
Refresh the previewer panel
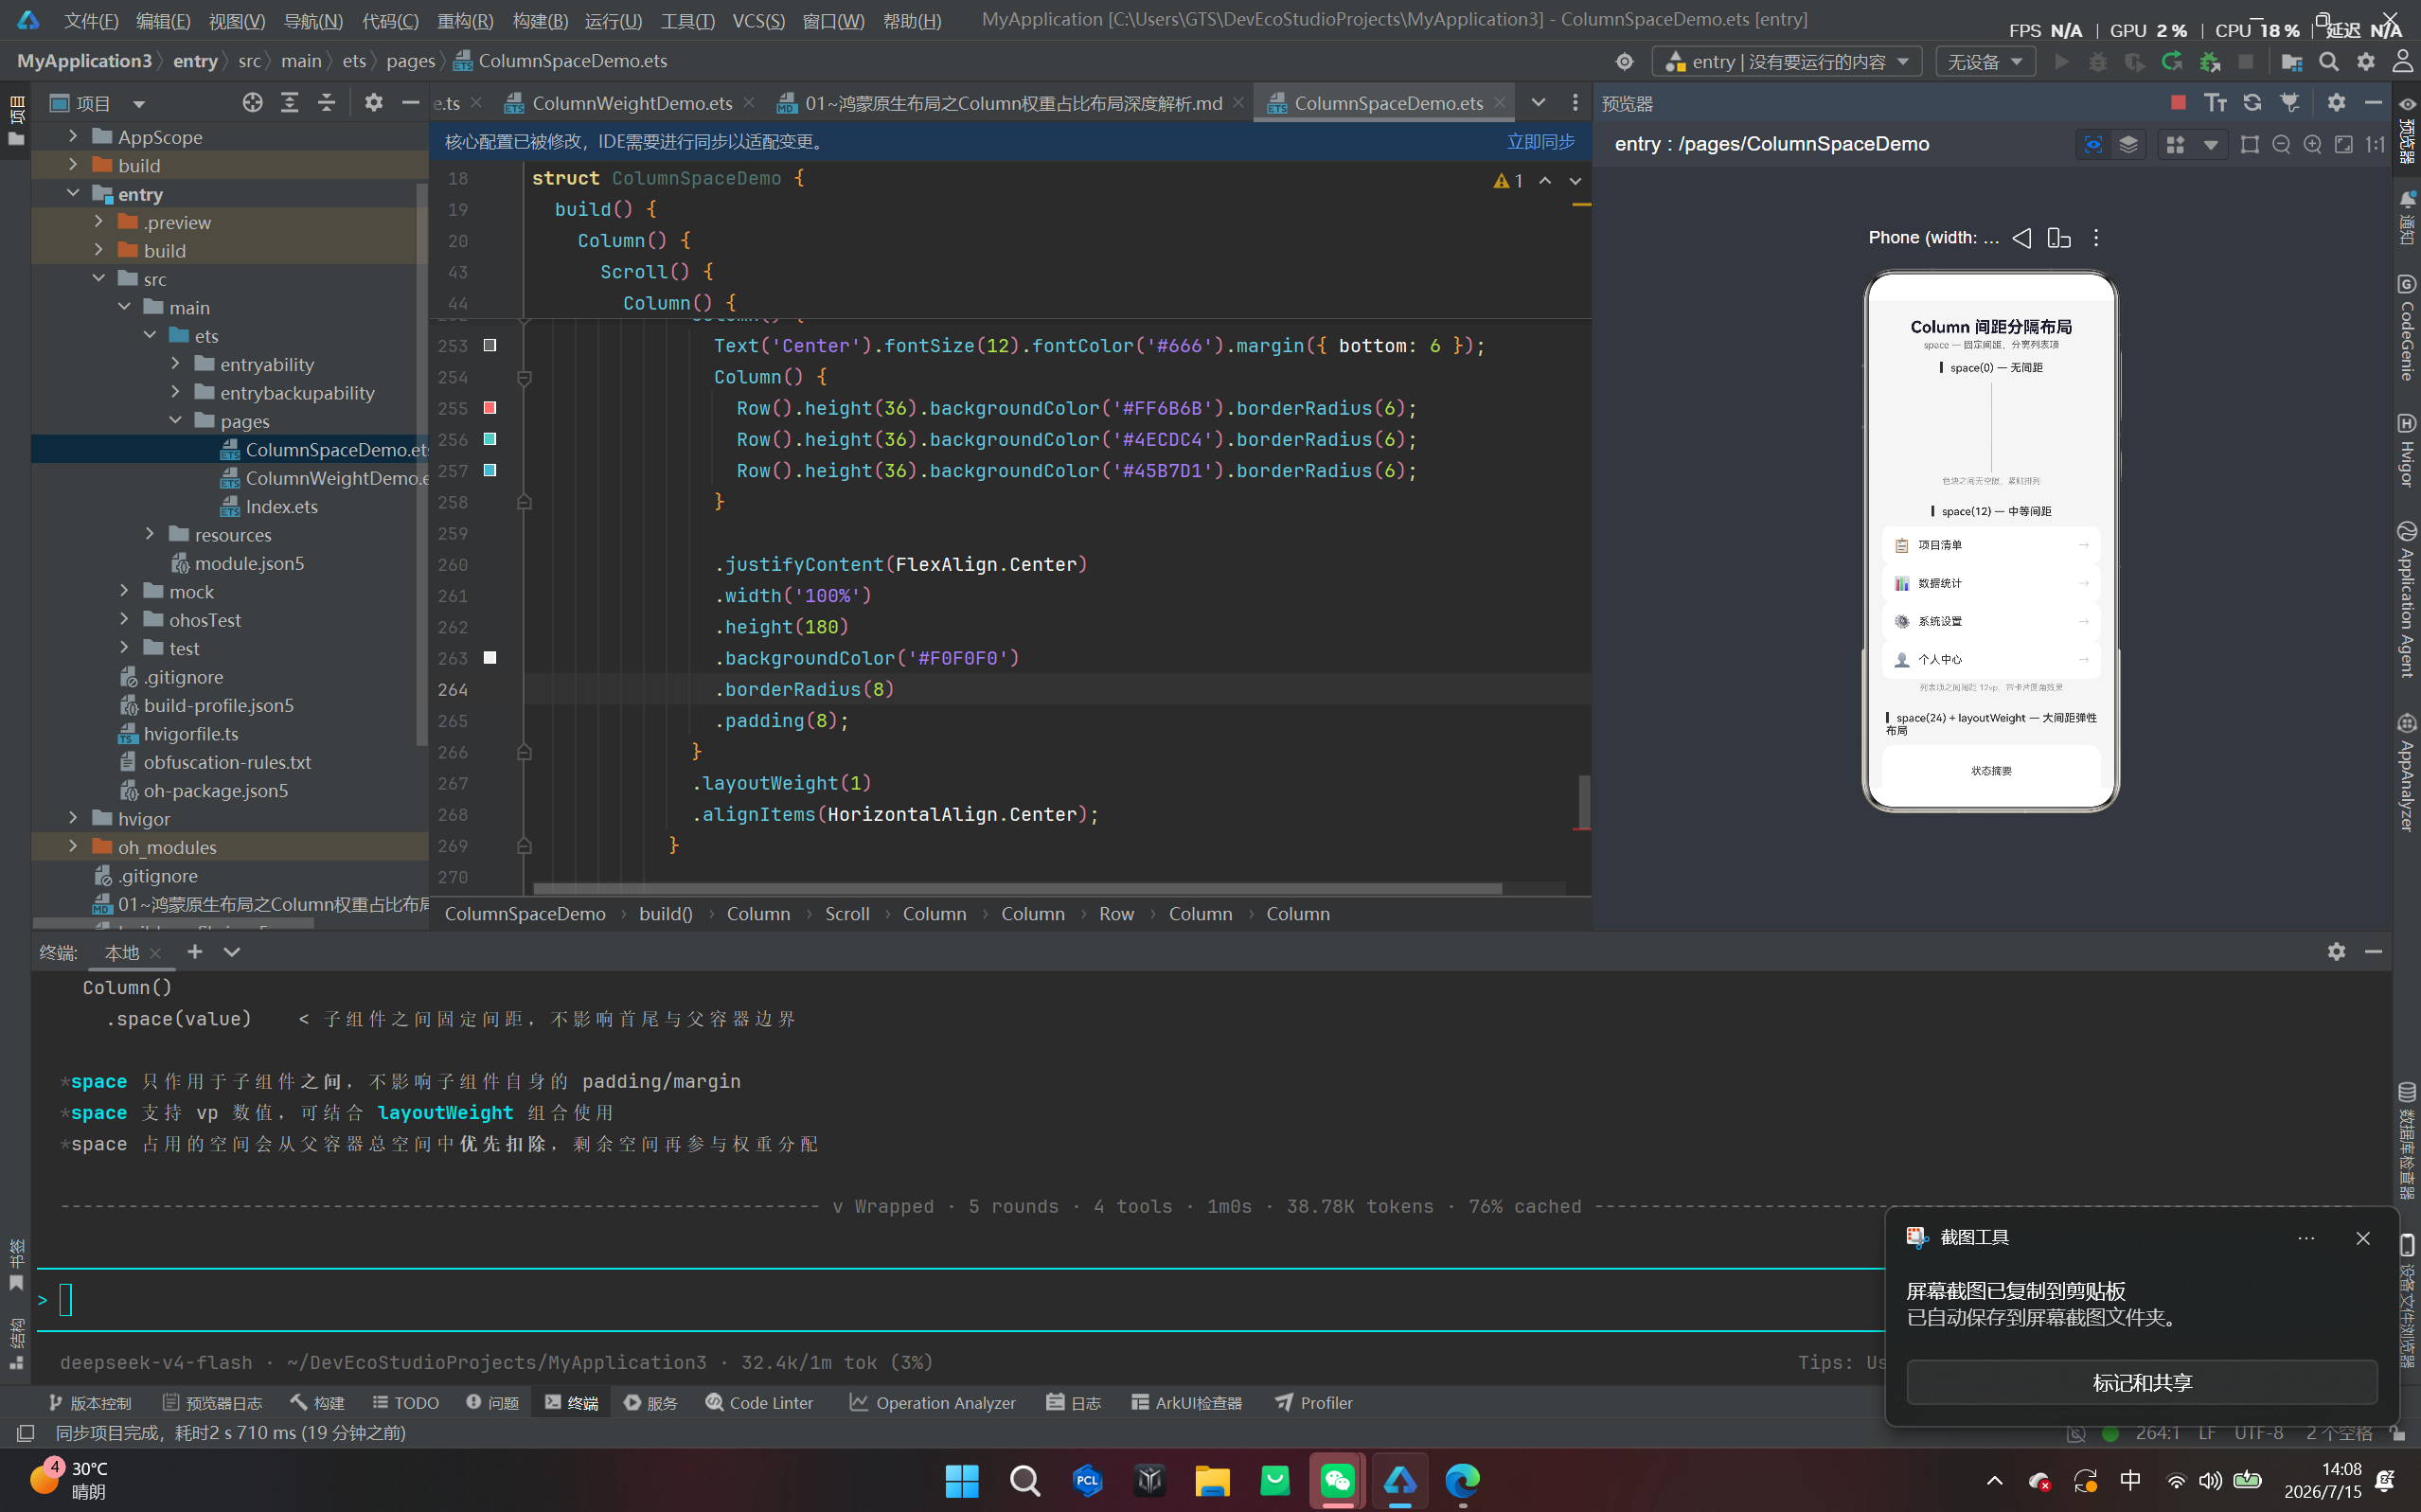click(2252, 103)
